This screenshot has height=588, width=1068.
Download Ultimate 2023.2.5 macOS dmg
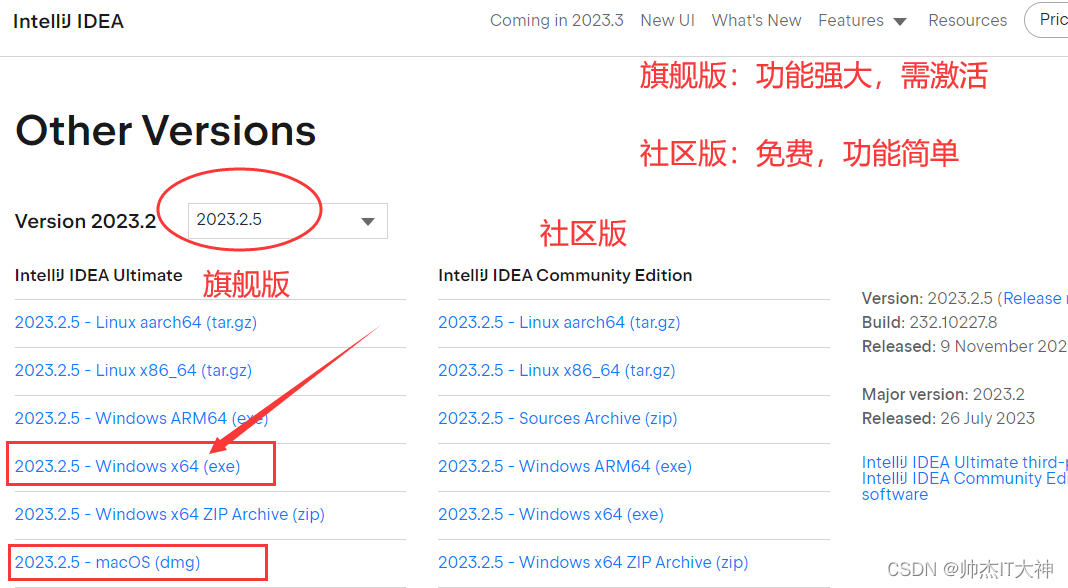coord(108,562)
